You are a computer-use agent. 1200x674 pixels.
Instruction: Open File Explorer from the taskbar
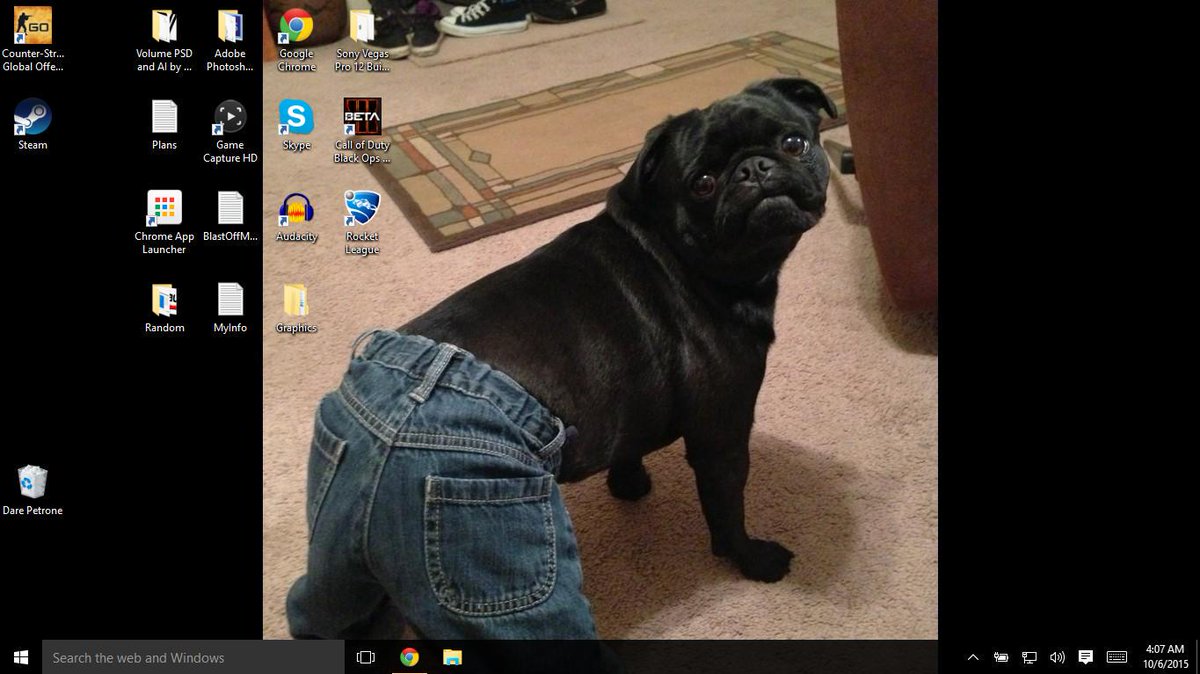[452, 657]
